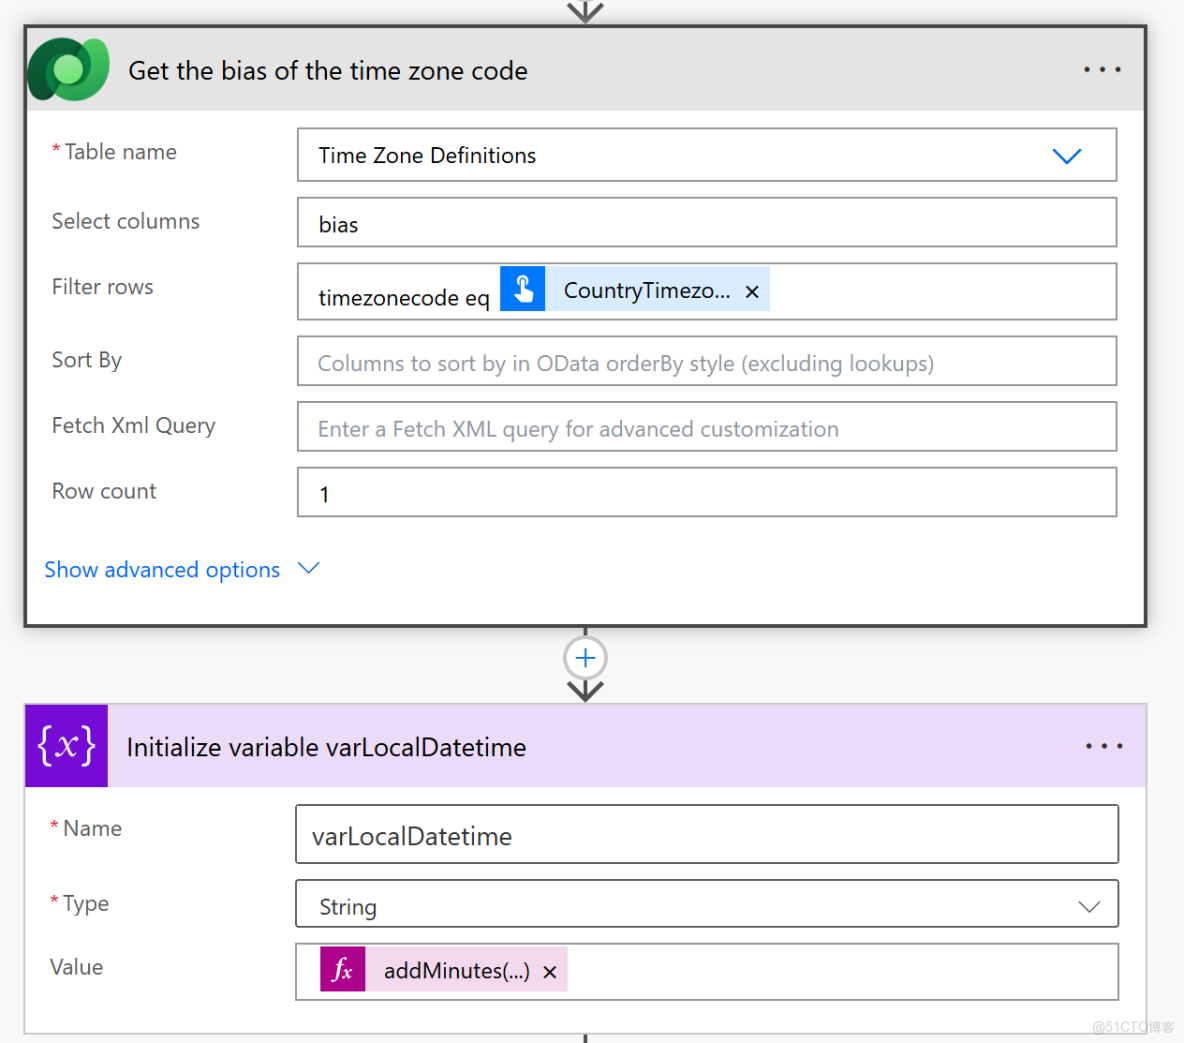Open menu for Initialize variable action
Image resolution: width=1184 pixels, height=1043 pixels.
1104,747
